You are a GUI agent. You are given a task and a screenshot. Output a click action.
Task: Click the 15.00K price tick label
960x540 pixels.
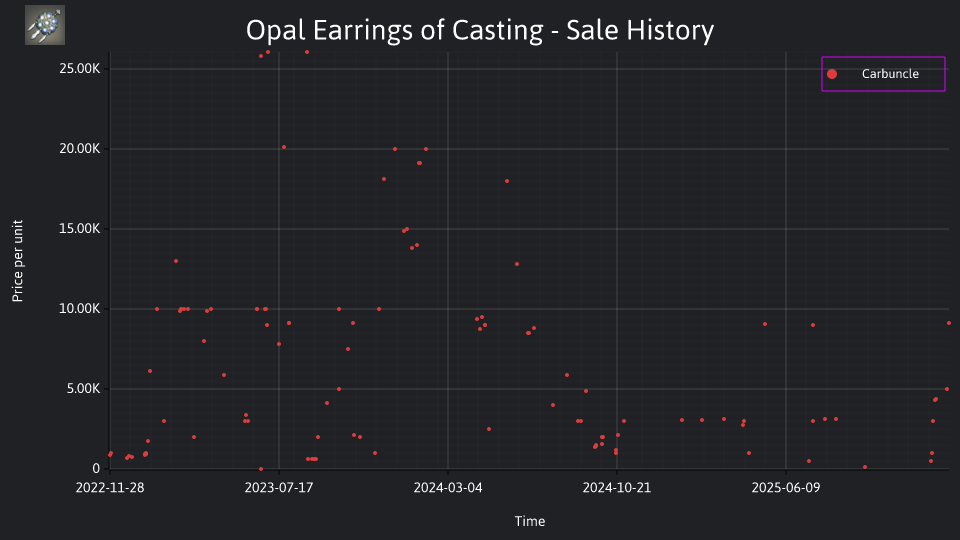click(80, 229)
